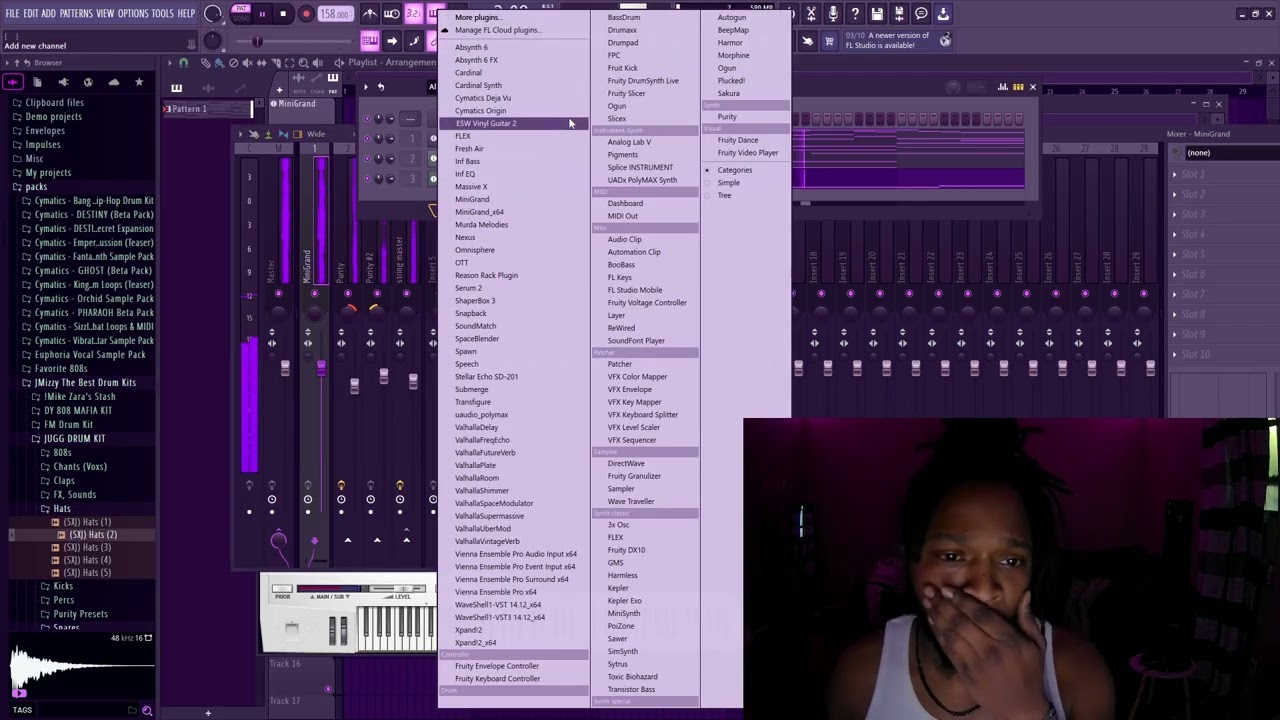Screen dimensions: 1280x720
Task: Choose Omnisphere from the plugin list
Action: click(x=475, y=250)
